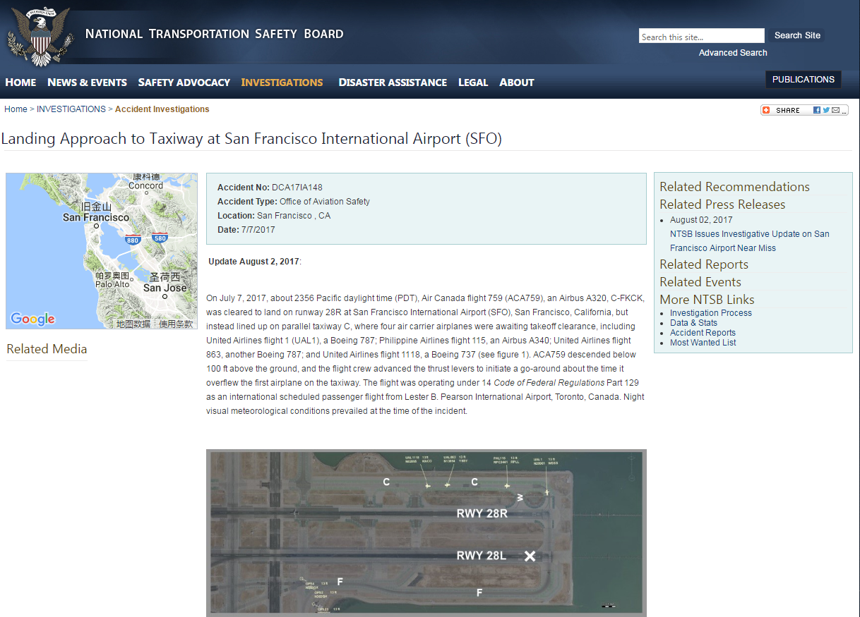The image size is (860, 617).
Task: Click the Update August 2, 2017 text
Action: click(253, 262)
